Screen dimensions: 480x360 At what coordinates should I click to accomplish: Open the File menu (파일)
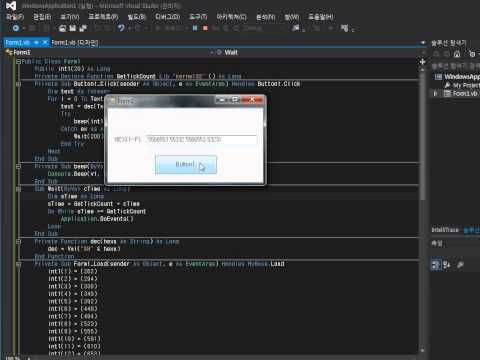point(15,17)
